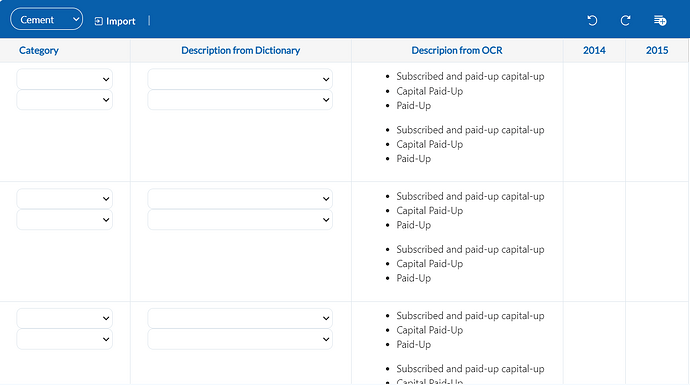The image size is (690, 385).
Task: Open second row's top Dictionary description dropdown
Action: (x=240, y=199)
